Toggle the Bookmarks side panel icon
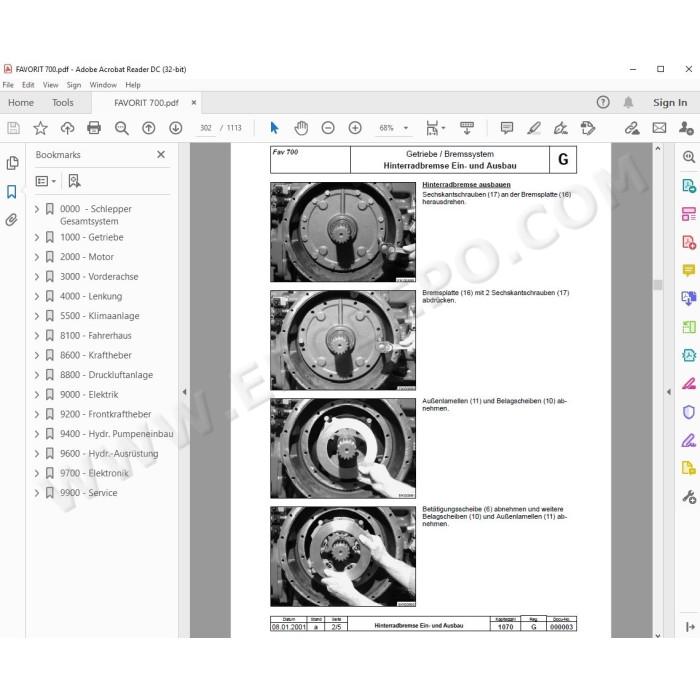The image size is (700, 700). [12, 192]
